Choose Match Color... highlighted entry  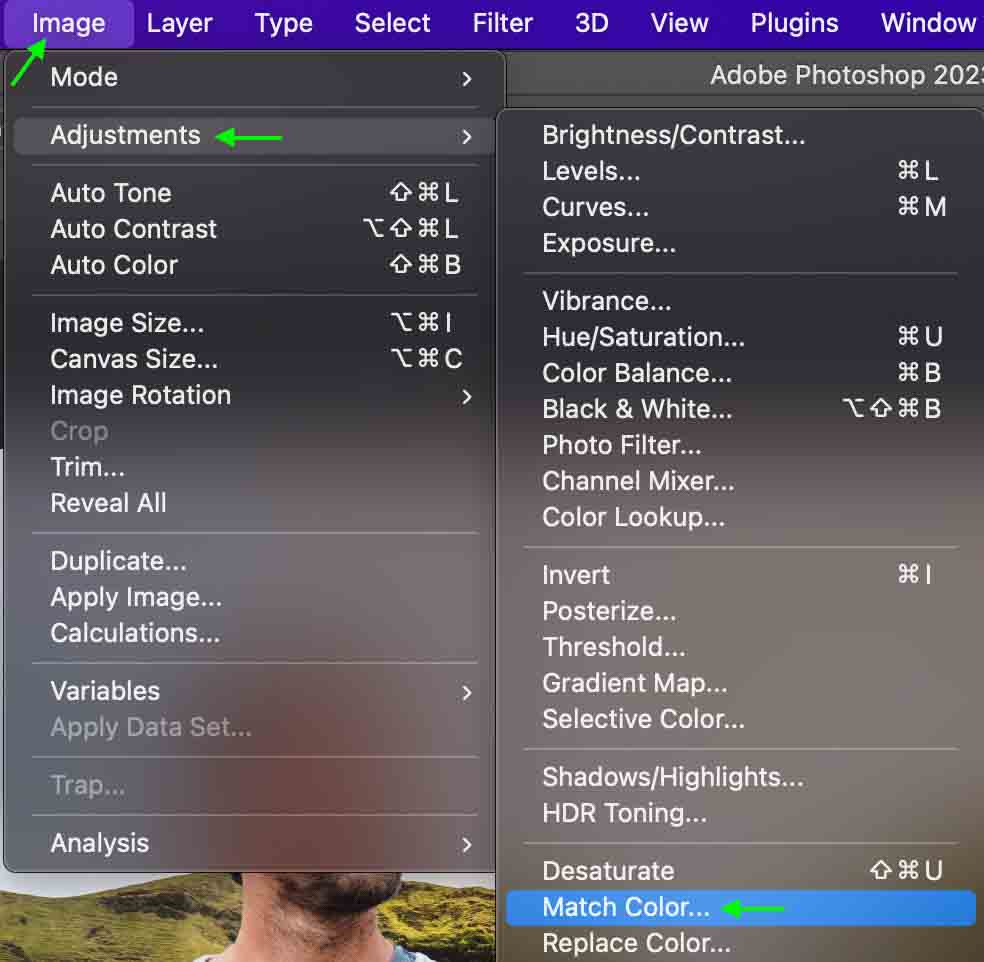[741, 908]
